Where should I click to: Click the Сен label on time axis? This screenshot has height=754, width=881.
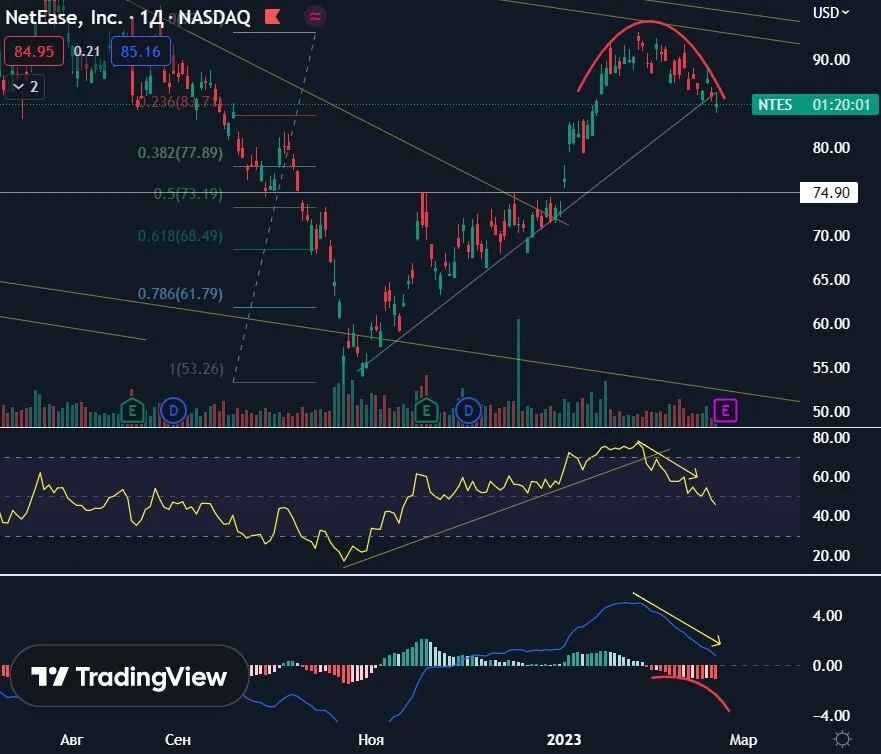coord(178,739)
